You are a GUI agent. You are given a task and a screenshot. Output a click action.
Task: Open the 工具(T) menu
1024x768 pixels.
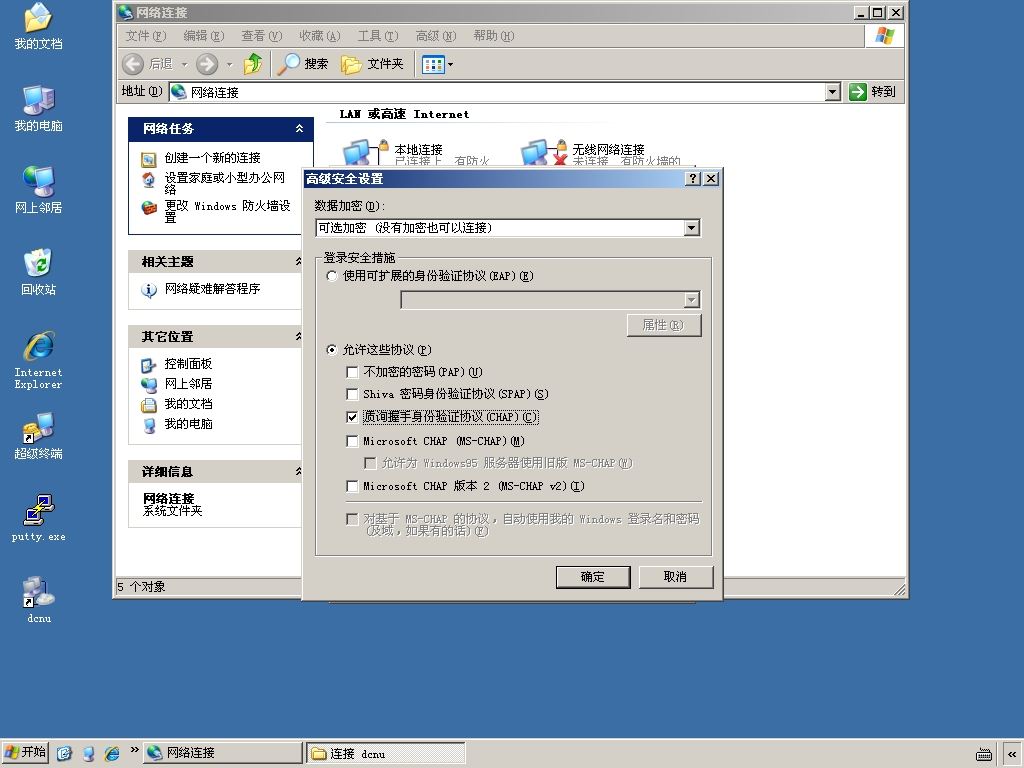[x=377, y=36]
